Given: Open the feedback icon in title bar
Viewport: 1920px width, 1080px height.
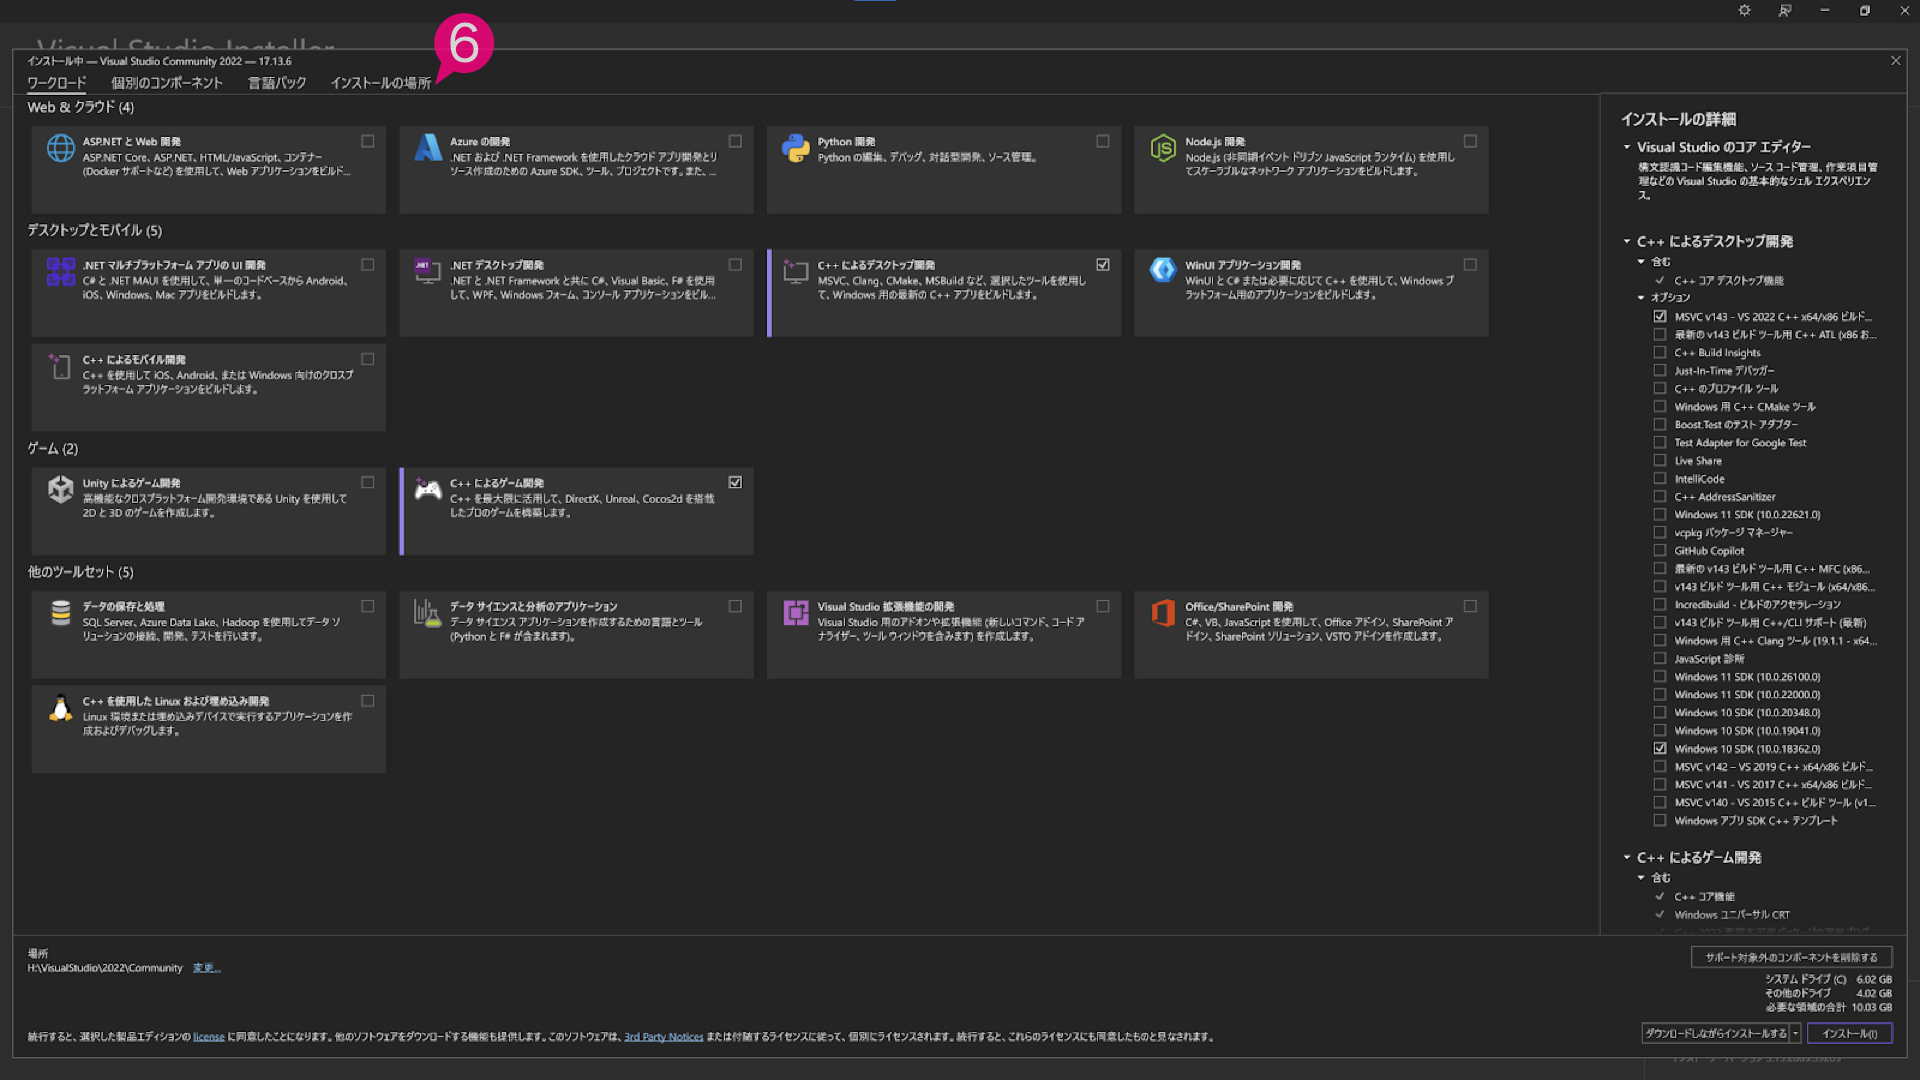Looking at the screenshot, I should [x=1785, y=11].
